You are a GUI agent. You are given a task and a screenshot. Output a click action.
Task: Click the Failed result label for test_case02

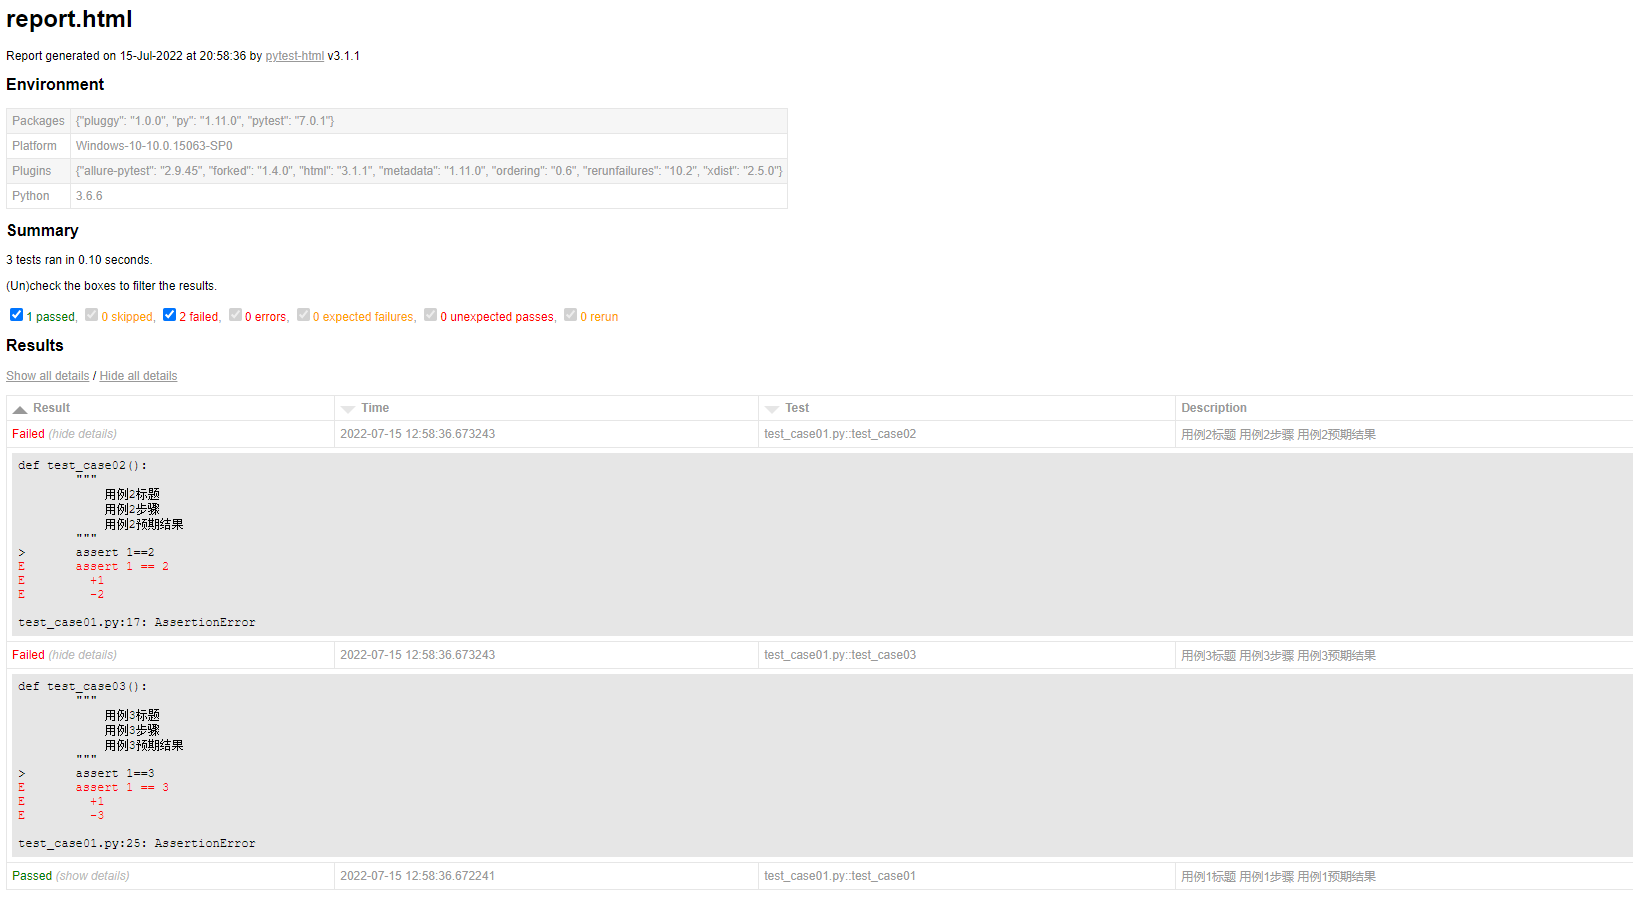click(x=28, y=434)
